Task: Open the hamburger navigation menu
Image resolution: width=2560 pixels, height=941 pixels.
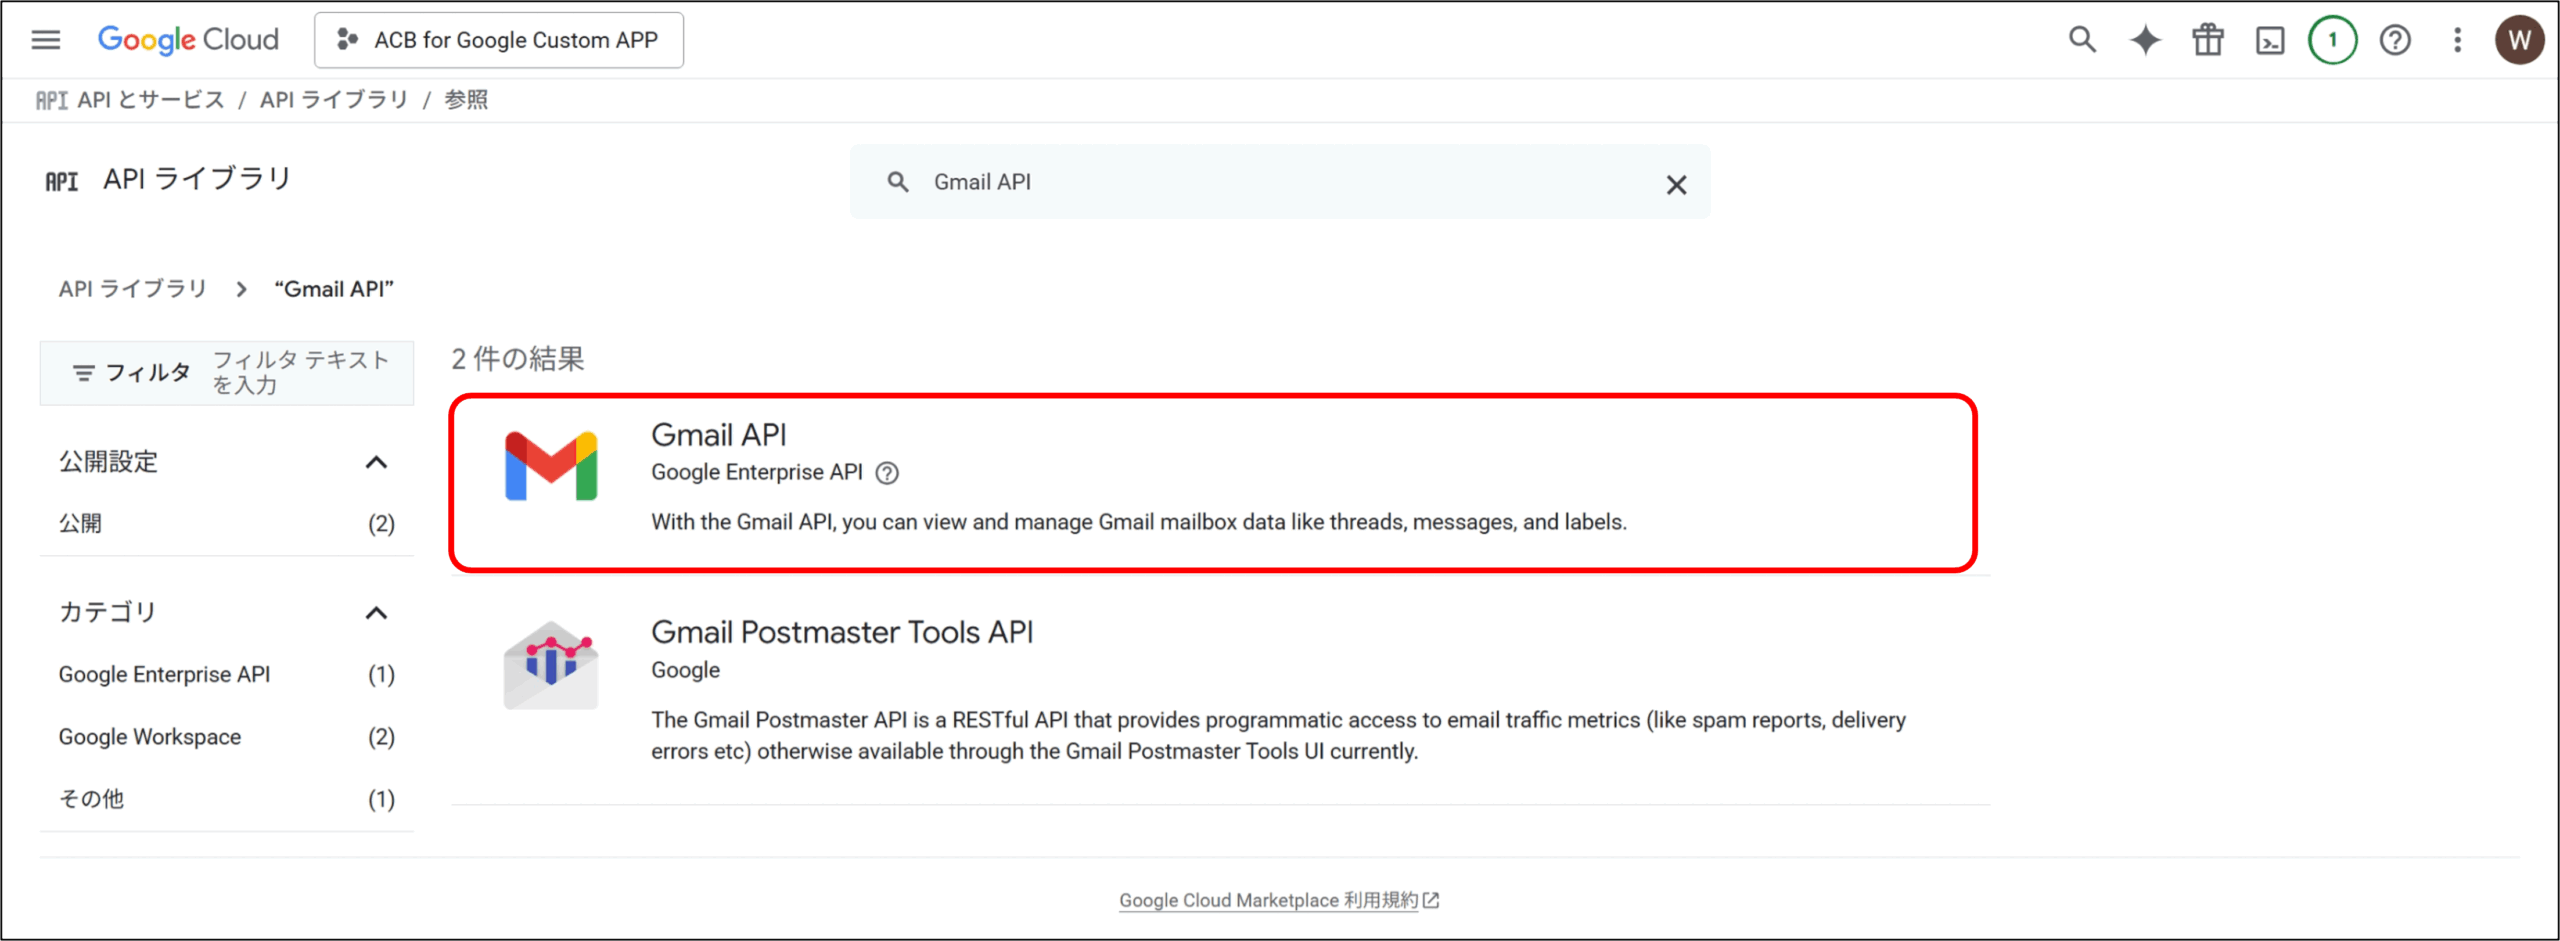Action: [x=46, y=40]
